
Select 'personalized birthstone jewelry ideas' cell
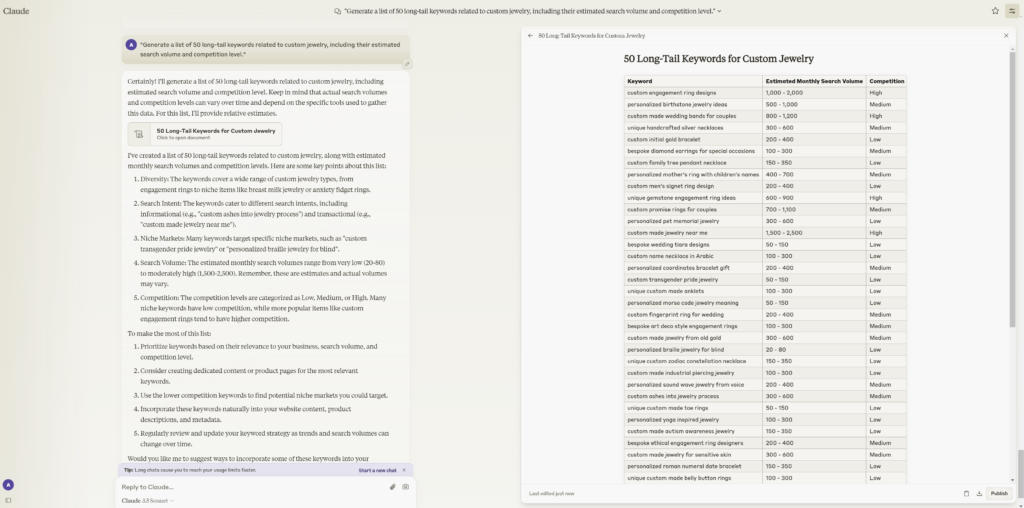point(693,104)
